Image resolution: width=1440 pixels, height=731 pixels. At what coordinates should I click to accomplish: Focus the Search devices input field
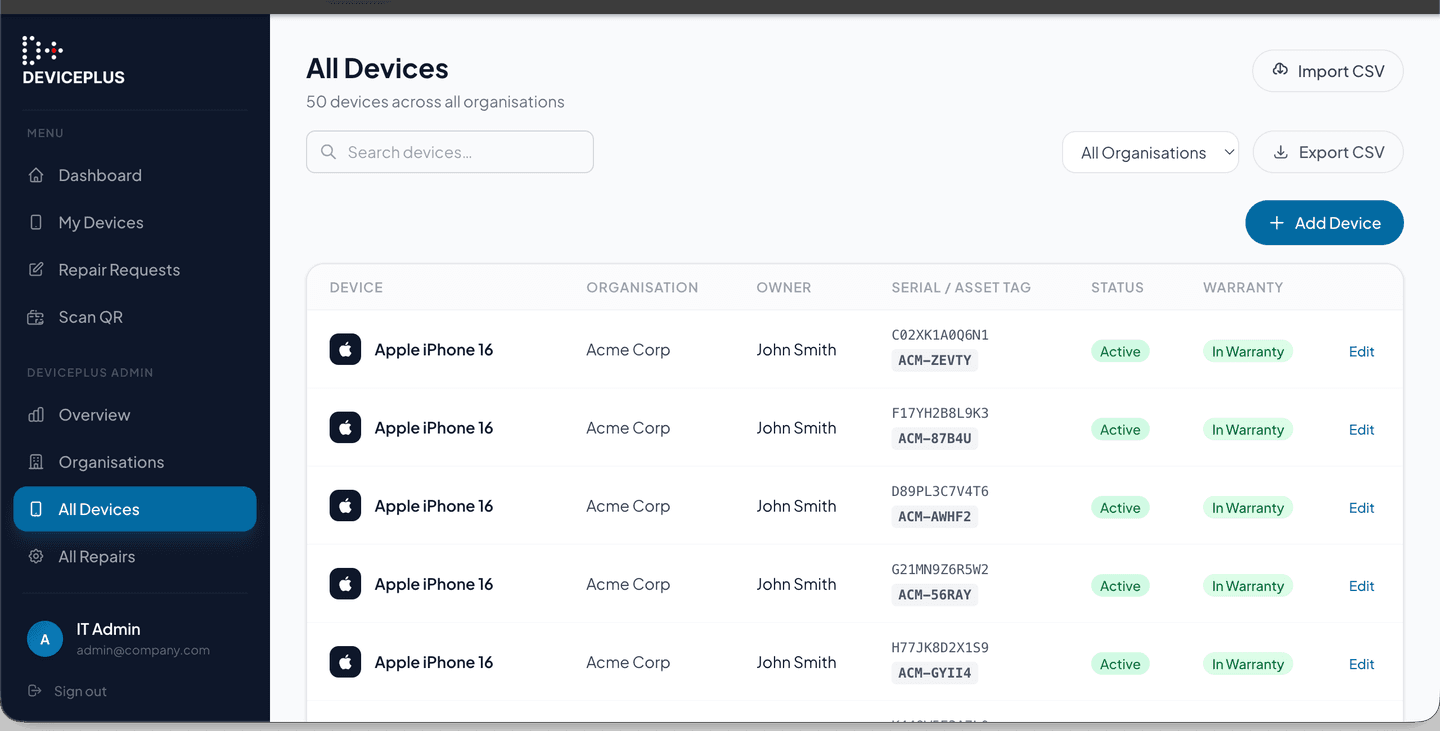[x=450, y=152]
